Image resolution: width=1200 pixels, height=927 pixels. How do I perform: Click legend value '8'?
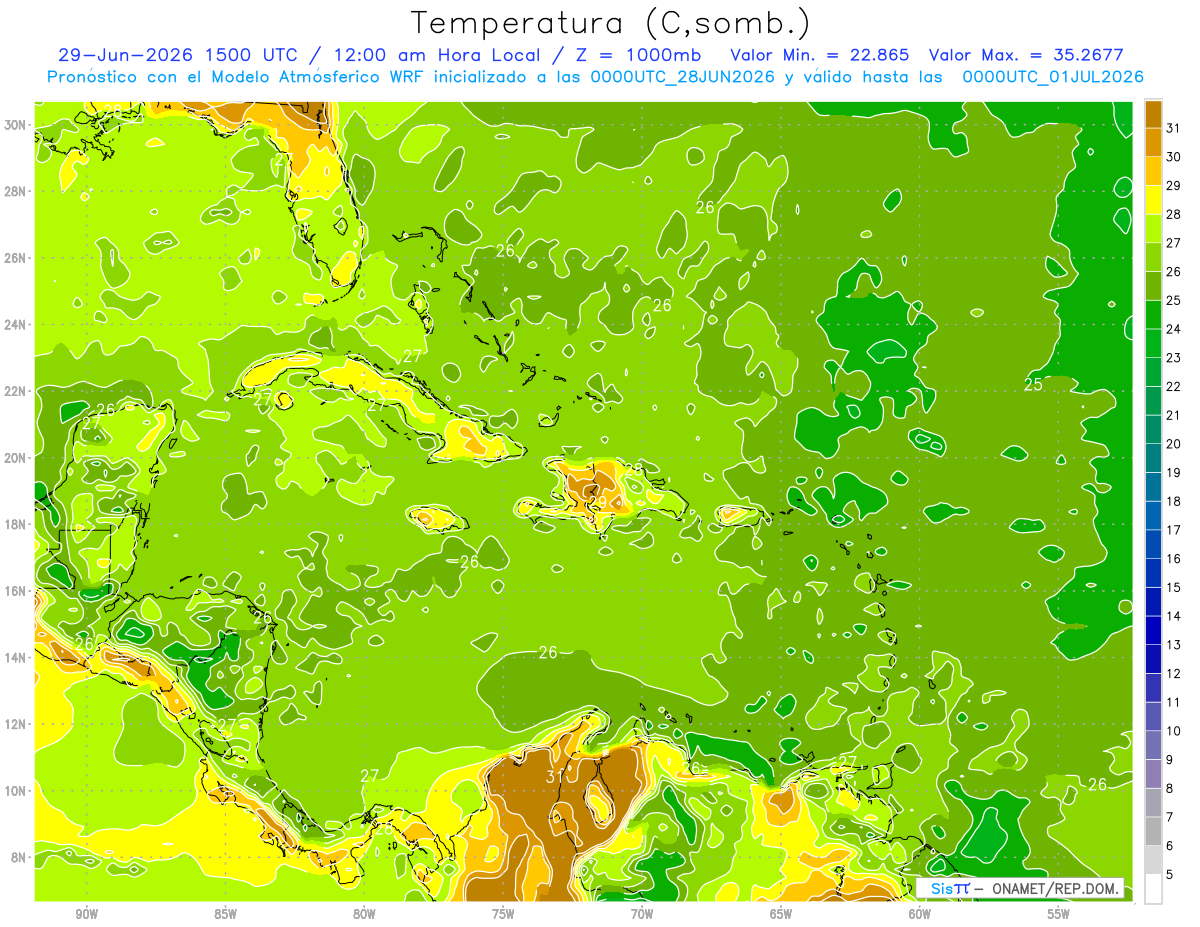click(x=1170, y=789)
